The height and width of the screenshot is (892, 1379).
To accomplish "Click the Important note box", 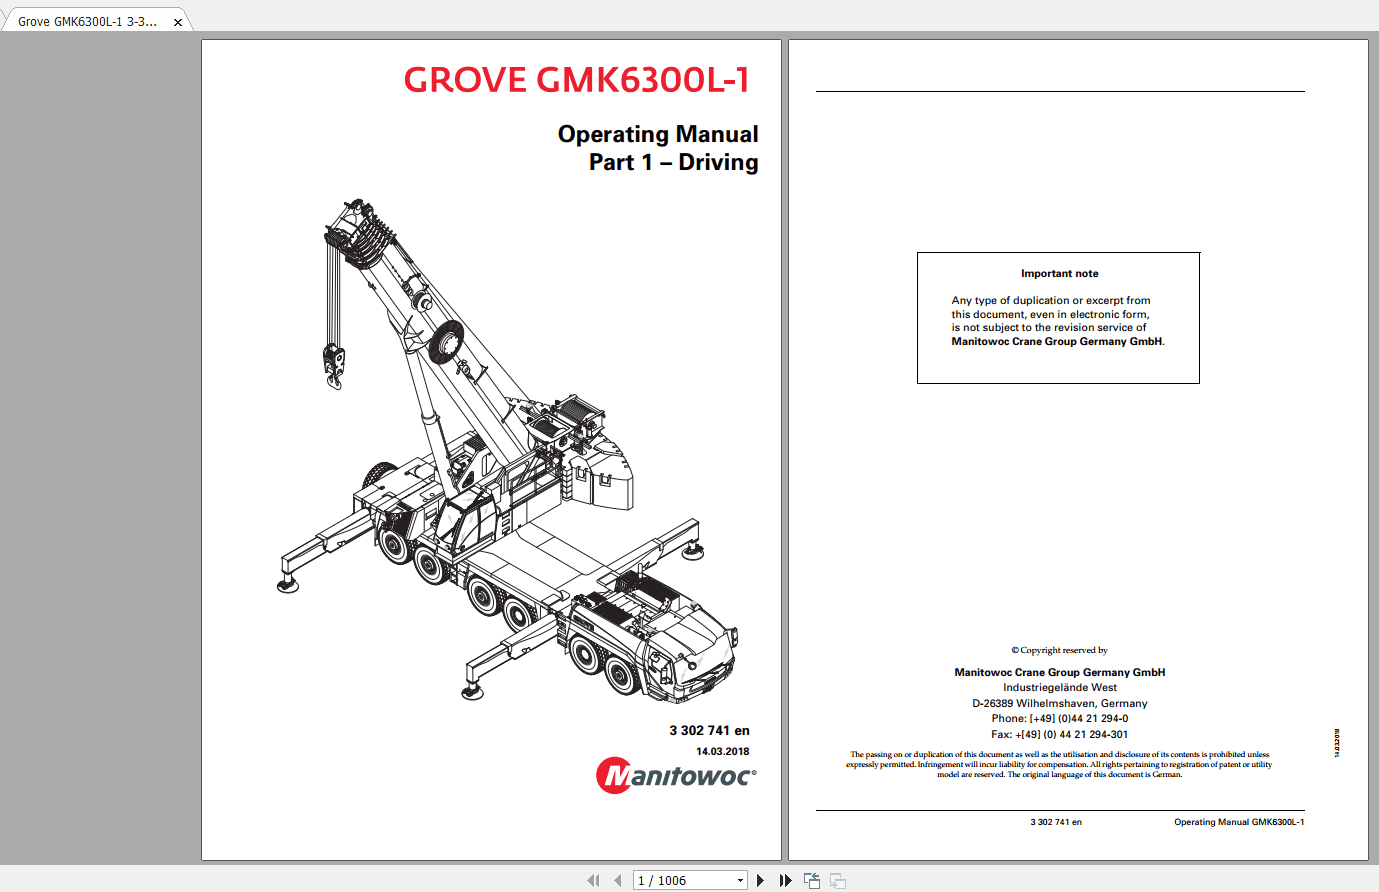I will pyautogui.click(x=1057, y=317).
